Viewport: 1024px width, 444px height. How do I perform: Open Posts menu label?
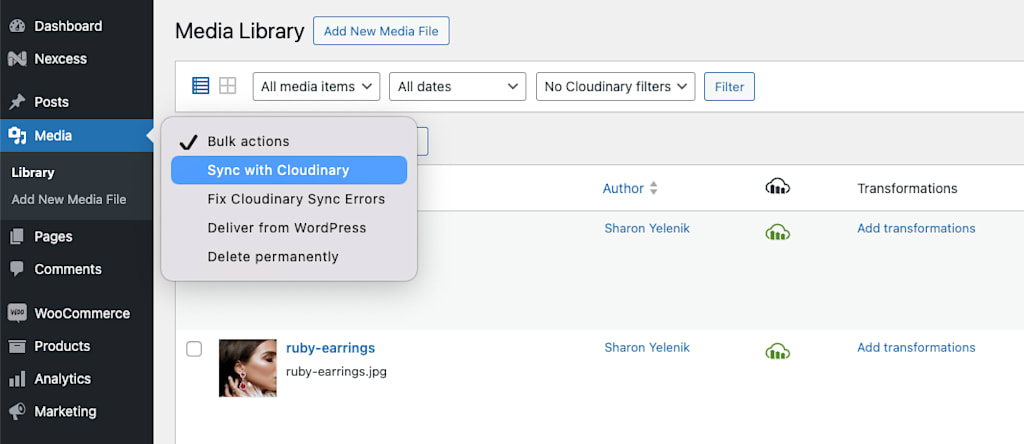pyautogui.click(x=52, y=102)
